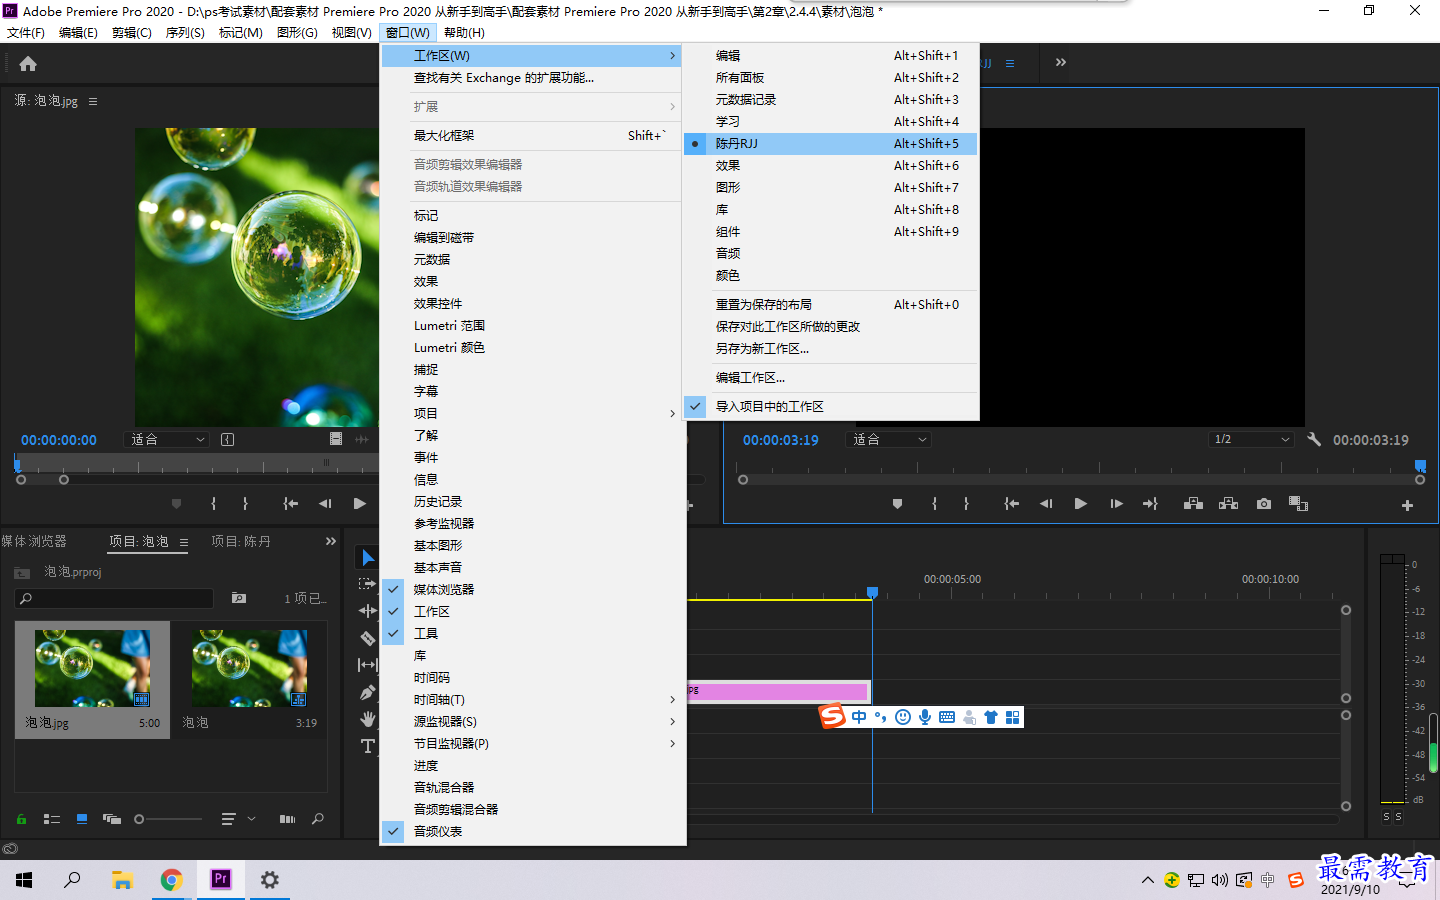The height and width of the screenshot is (900, 1440).
Task: Open 帮助(H) menu
Action: tap(464, 33)
